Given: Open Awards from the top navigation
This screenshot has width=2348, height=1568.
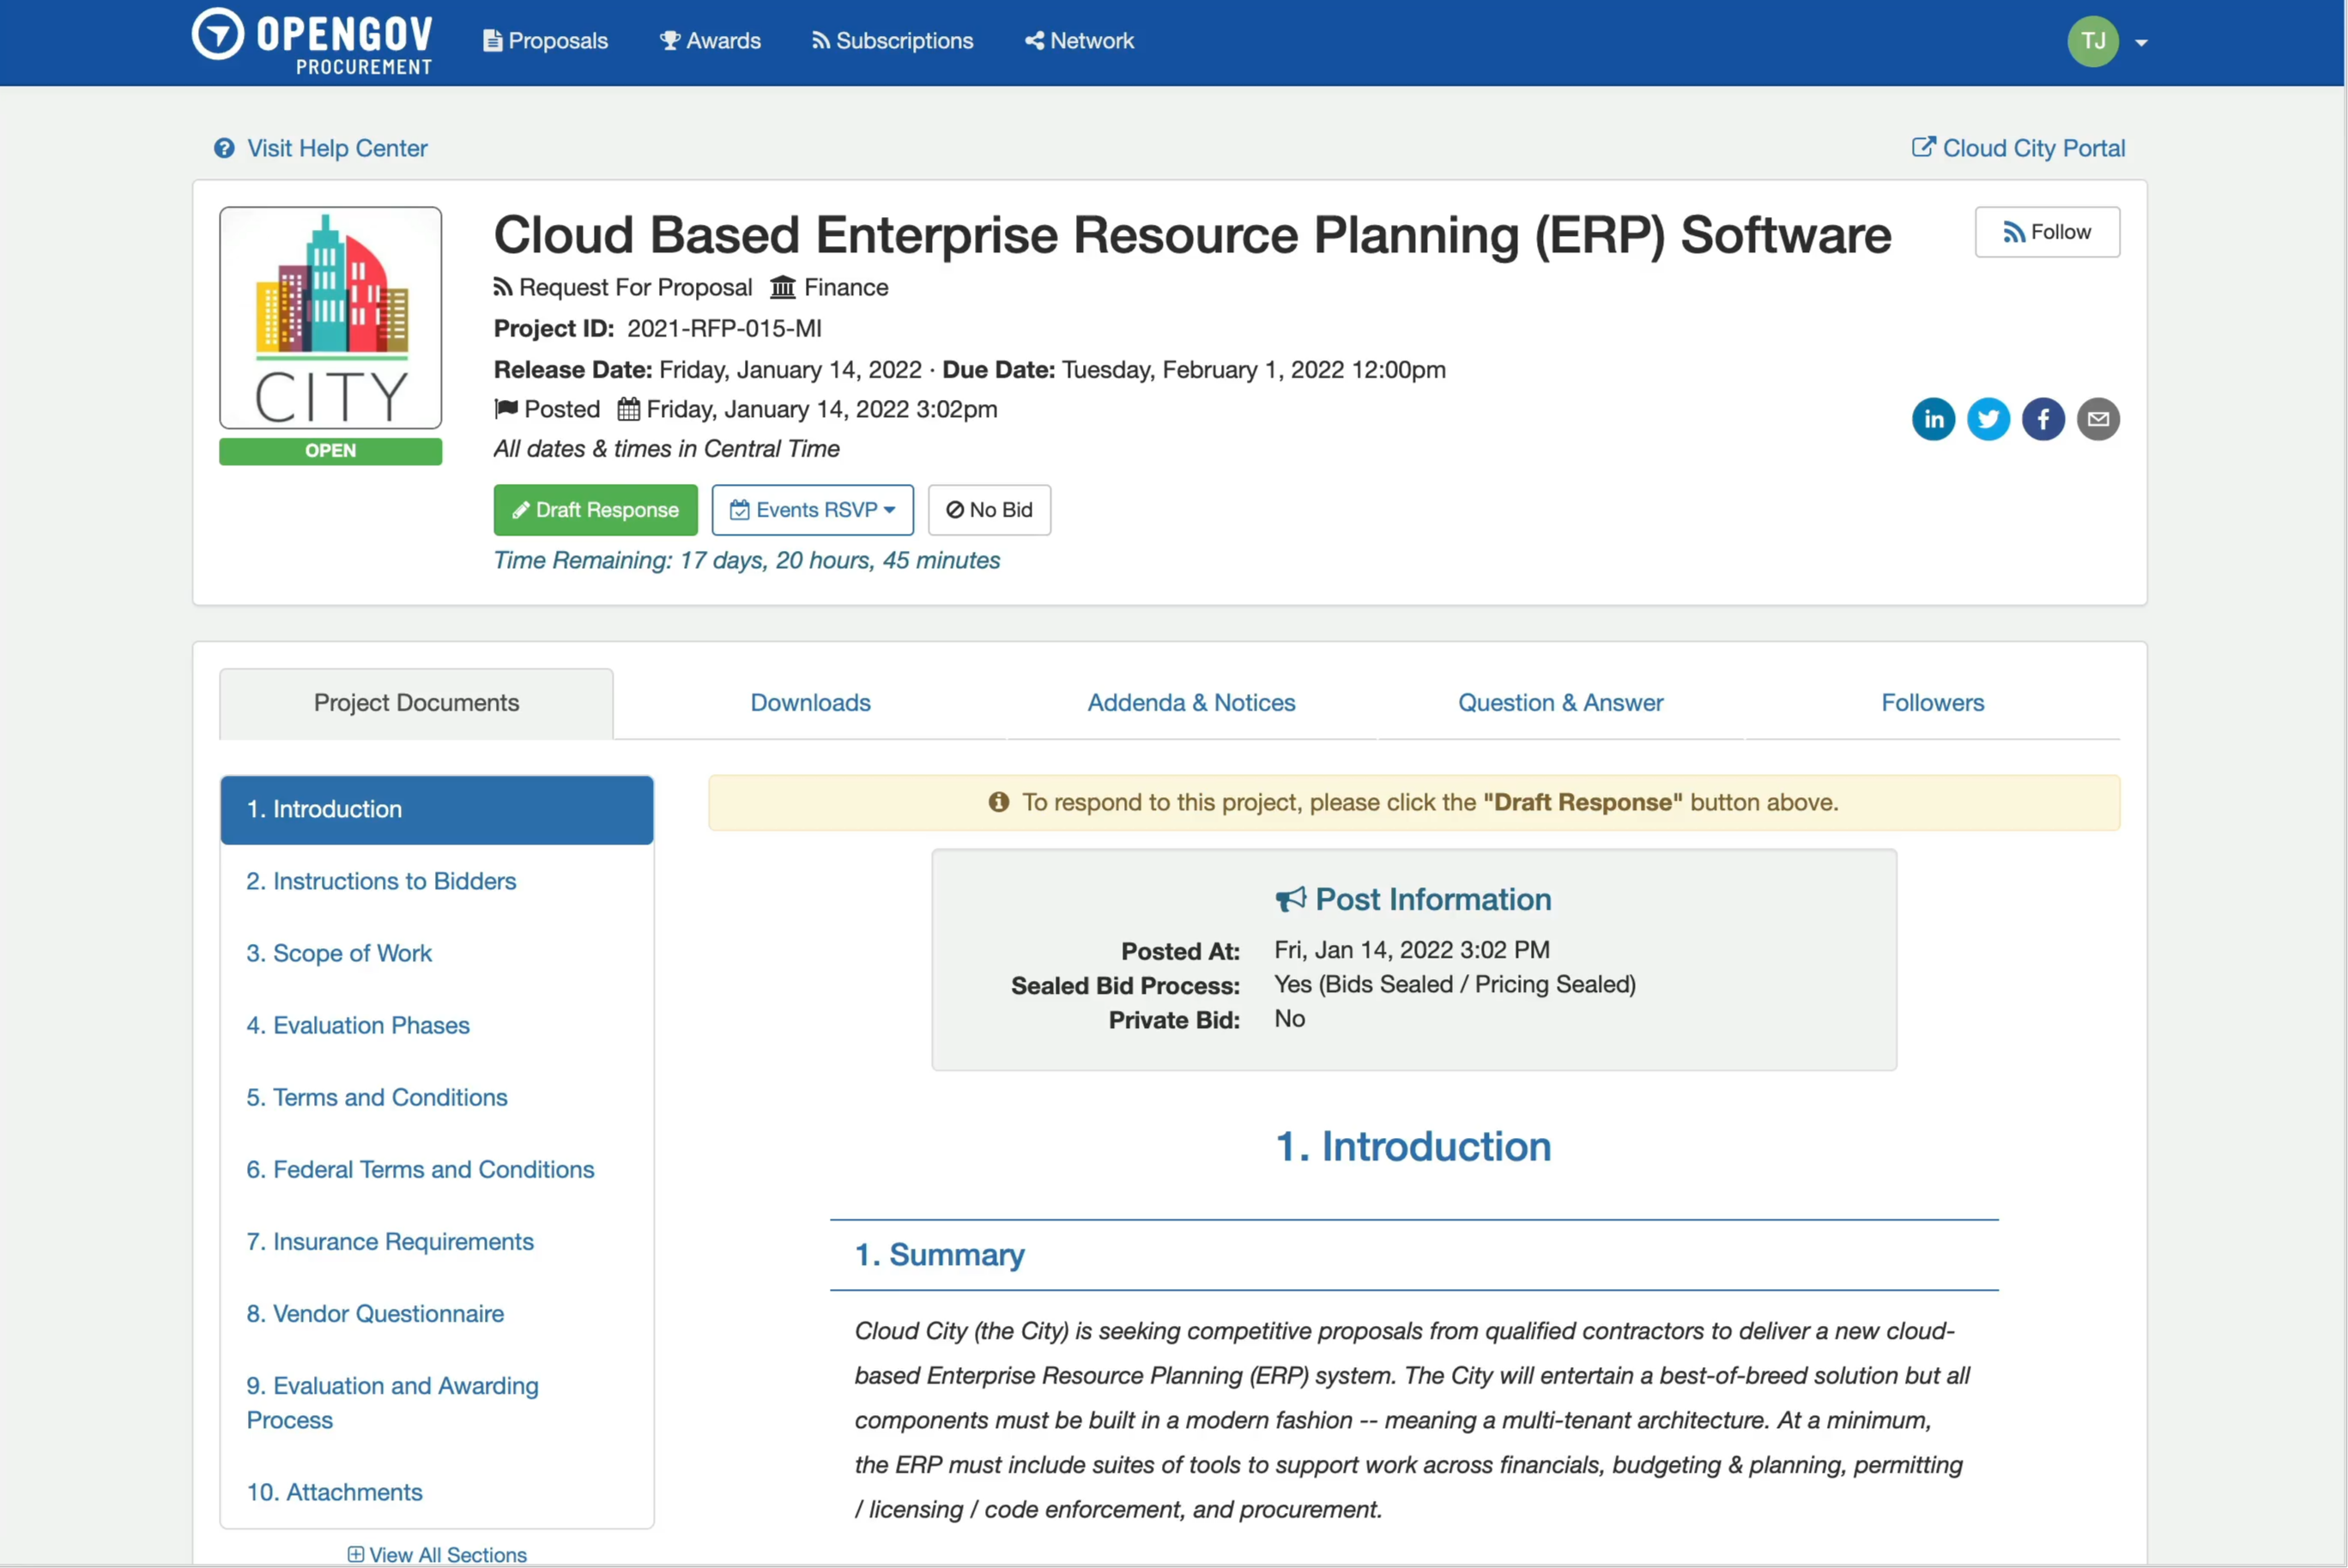Looking at the screenshot, I should coord(709,40).
